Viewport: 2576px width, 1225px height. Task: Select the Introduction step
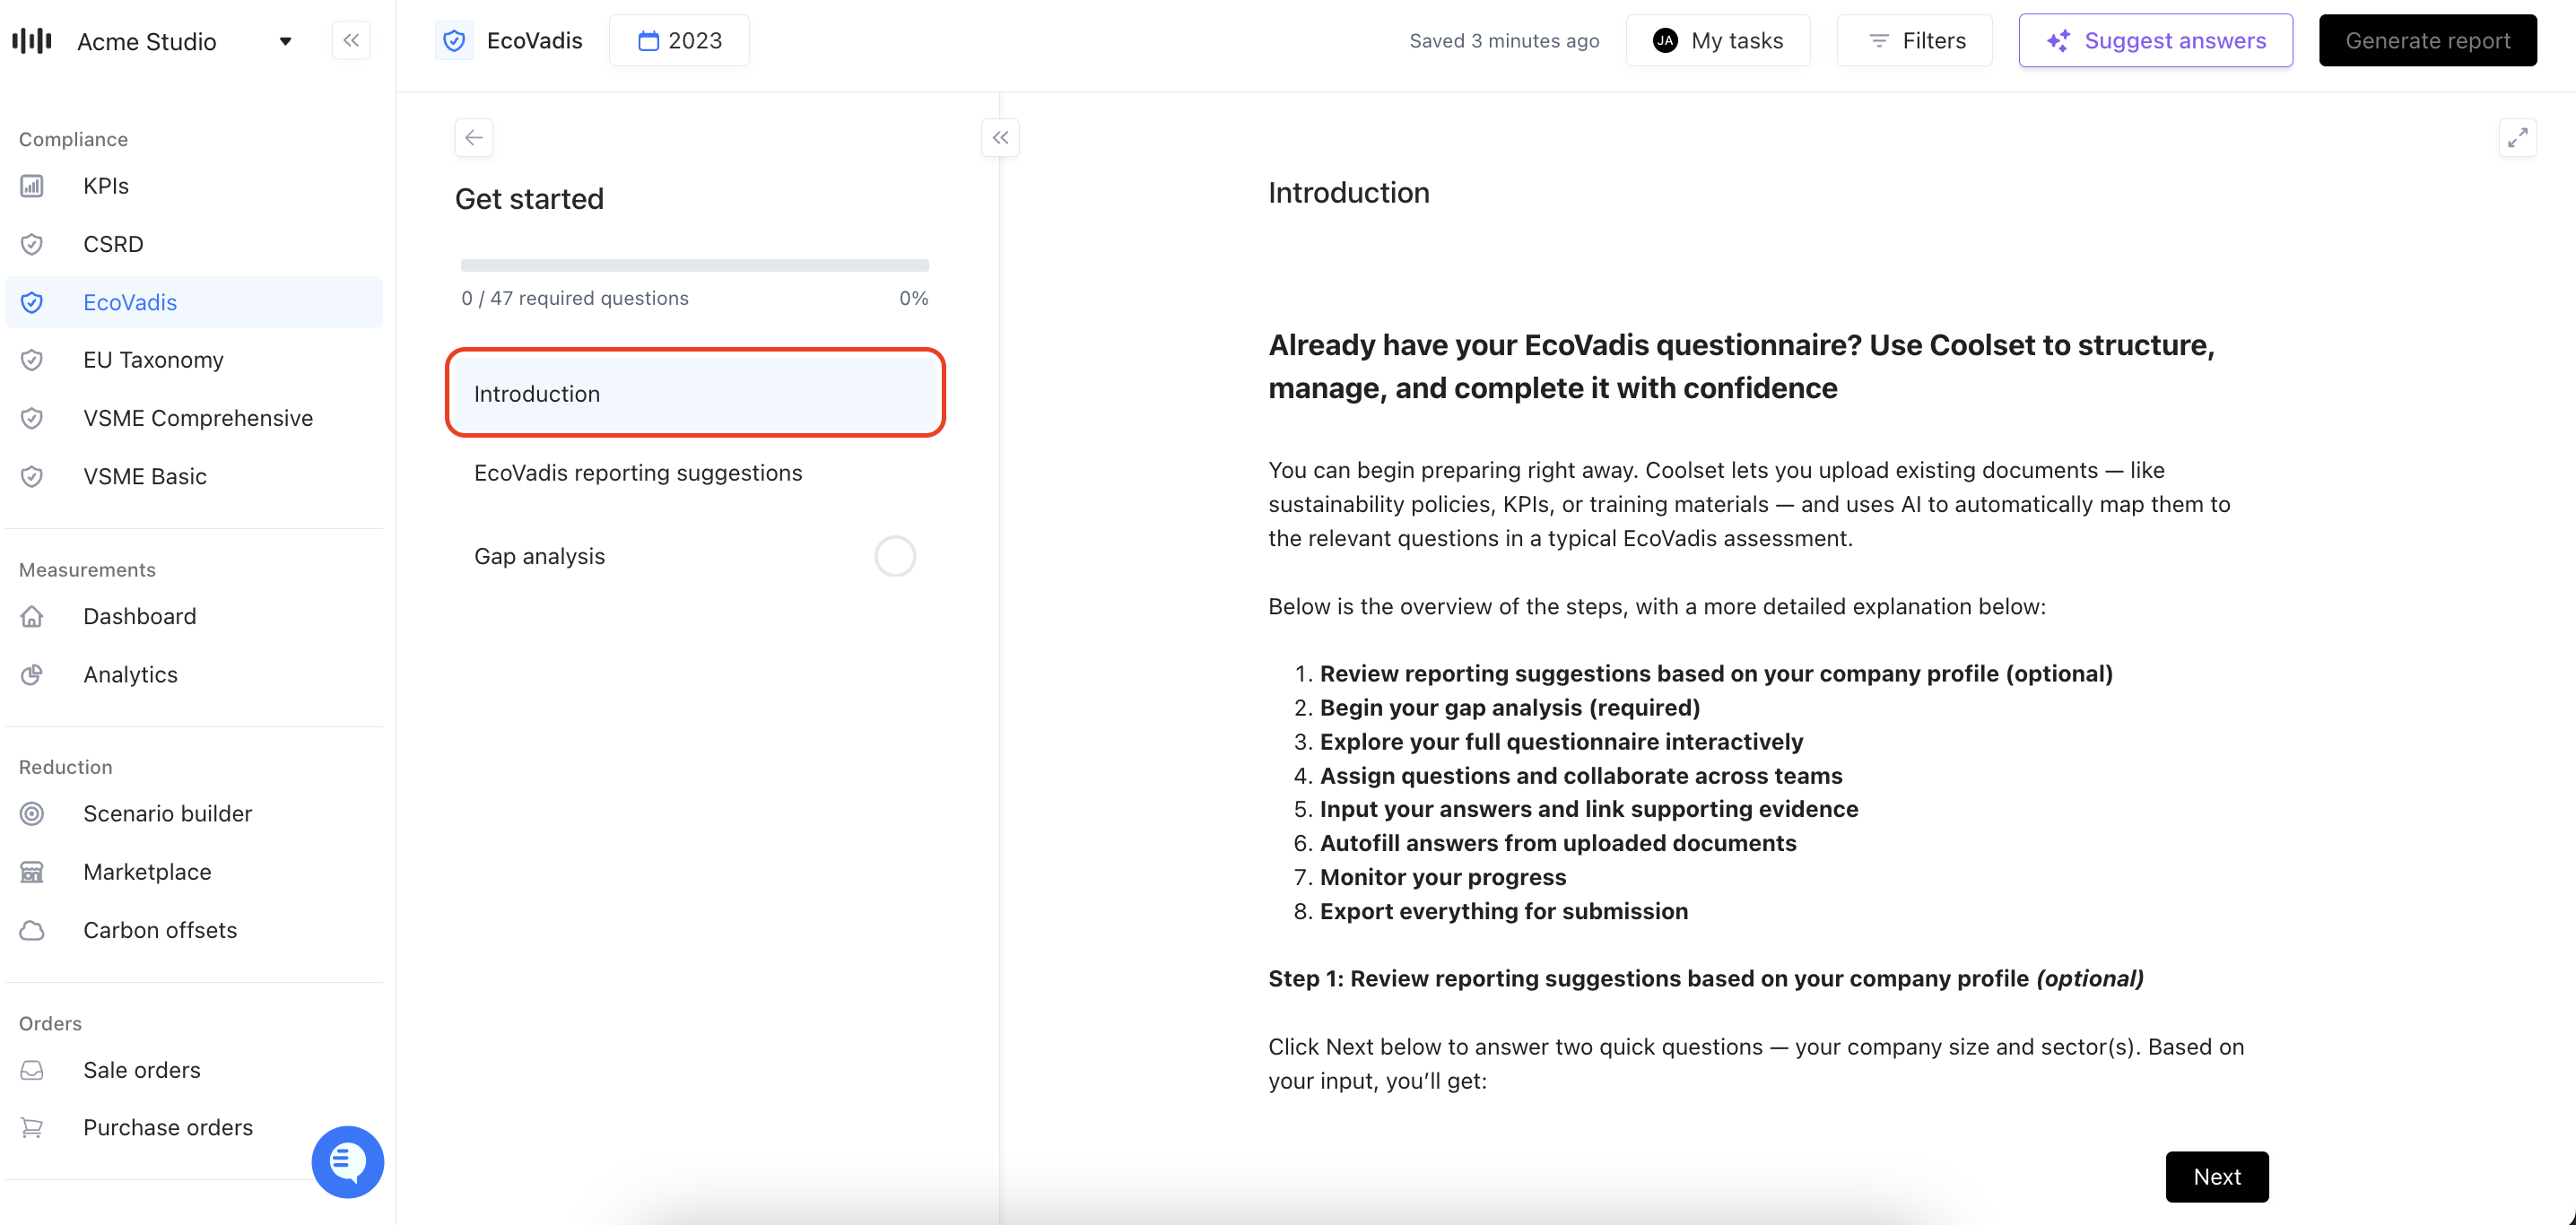(695, 393)
